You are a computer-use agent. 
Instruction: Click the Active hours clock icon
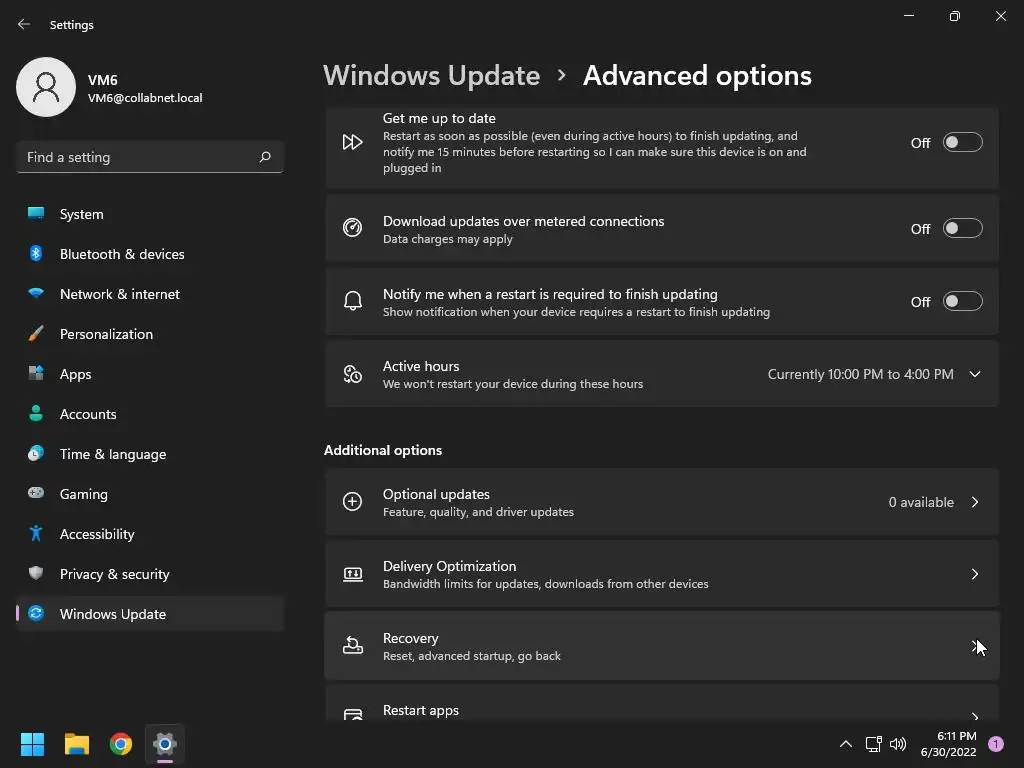[x=353, y=374]
